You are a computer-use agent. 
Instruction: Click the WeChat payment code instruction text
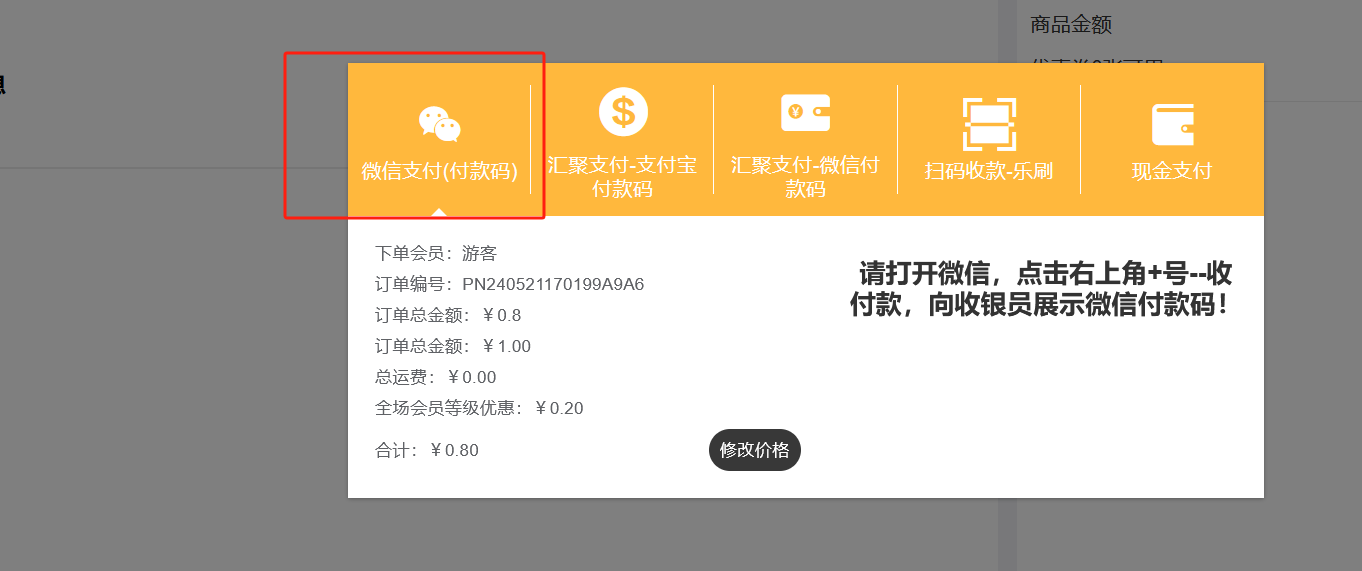(1040, 289)
